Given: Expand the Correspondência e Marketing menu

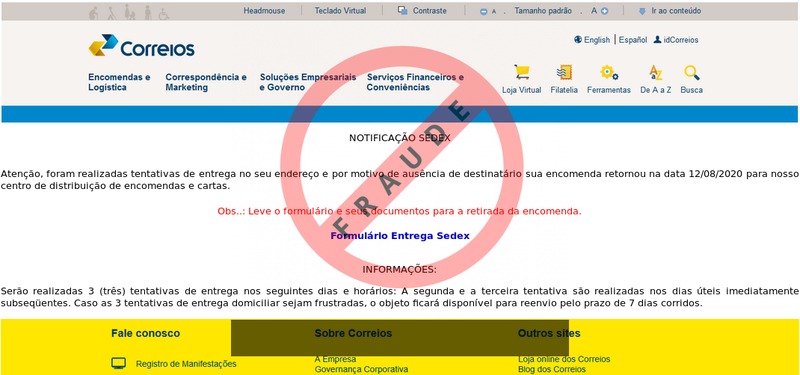Looking at the screenshot, I should [206, 82].
